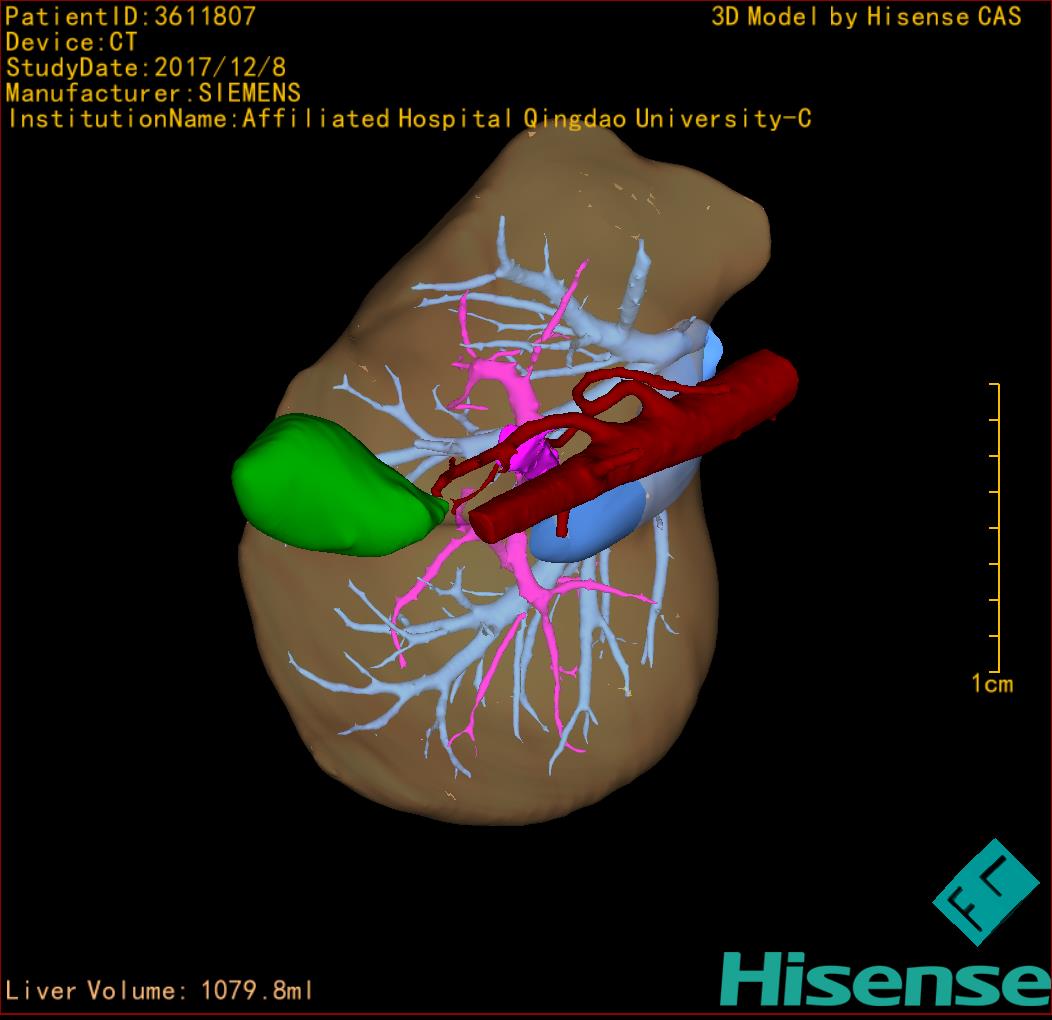Click the yellow vertical scale ruler

(996, 527)
